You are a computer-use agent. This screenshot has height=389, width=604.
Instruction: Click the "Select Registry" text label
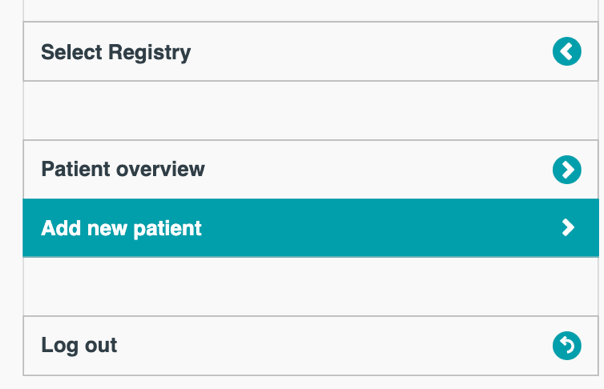click(116, 52)
